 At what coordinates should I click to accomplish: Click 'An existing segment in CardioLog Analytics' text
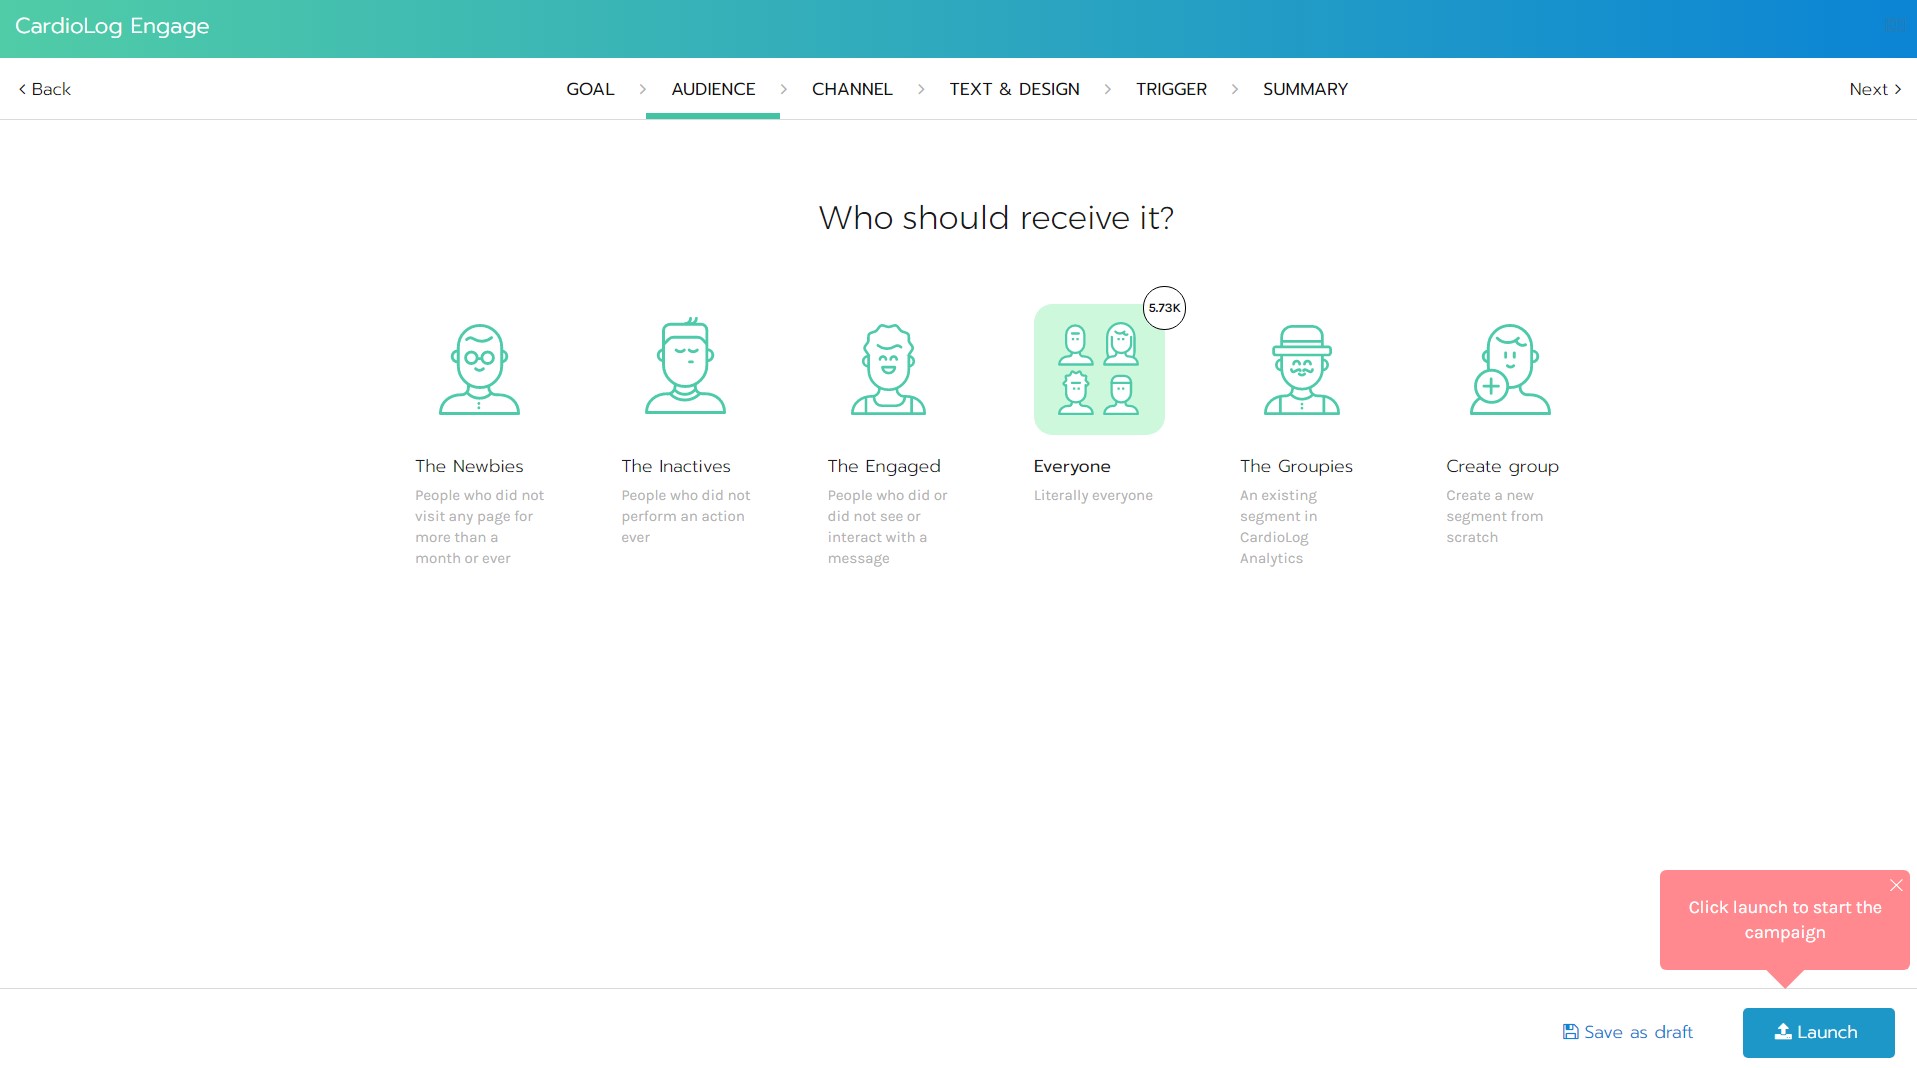(x=1278, y=527)
